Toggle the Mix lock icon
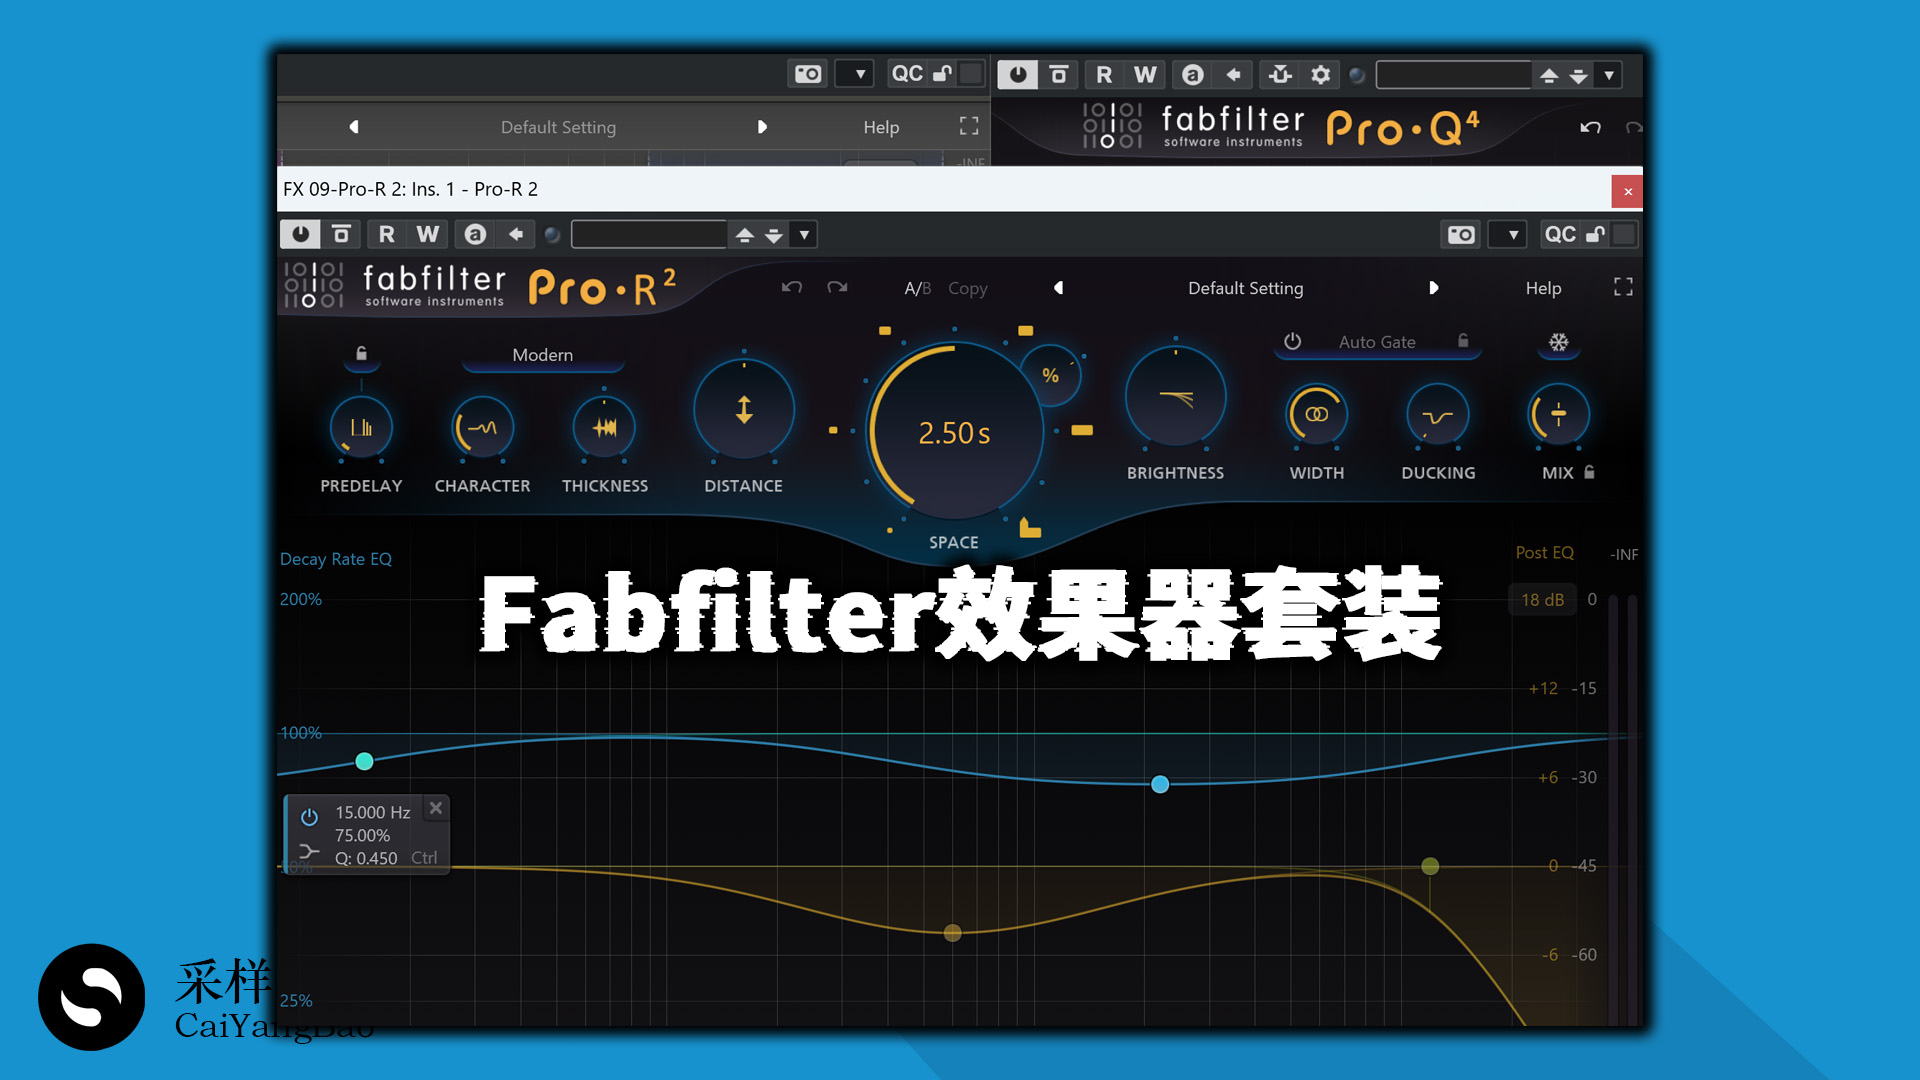 point(1589,472)
